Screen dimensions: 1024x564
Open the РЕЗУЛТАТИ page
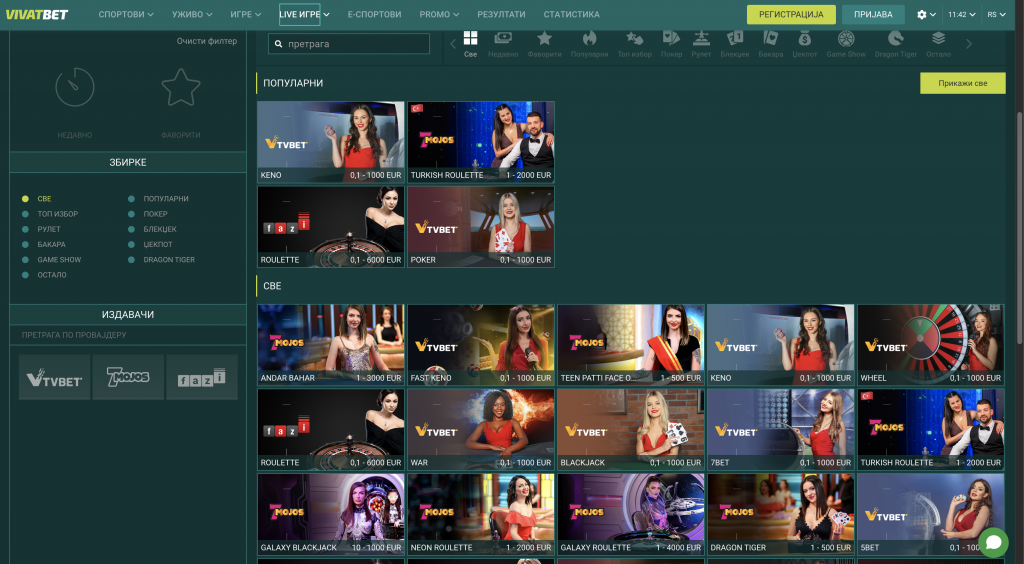[x=501, y=14]
